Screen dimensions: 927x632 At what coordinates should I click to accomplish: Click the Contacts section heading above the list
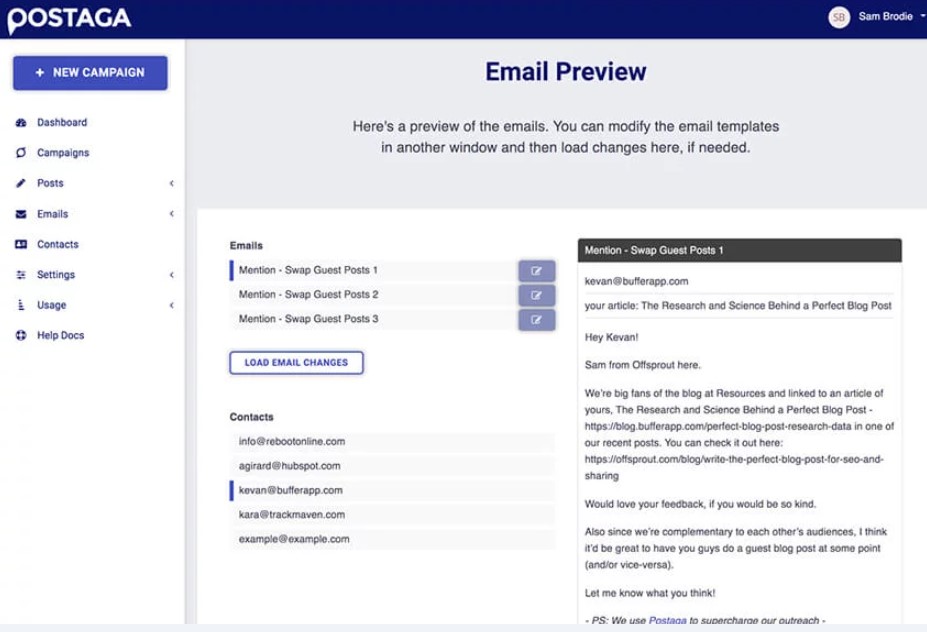click(251, 417)
